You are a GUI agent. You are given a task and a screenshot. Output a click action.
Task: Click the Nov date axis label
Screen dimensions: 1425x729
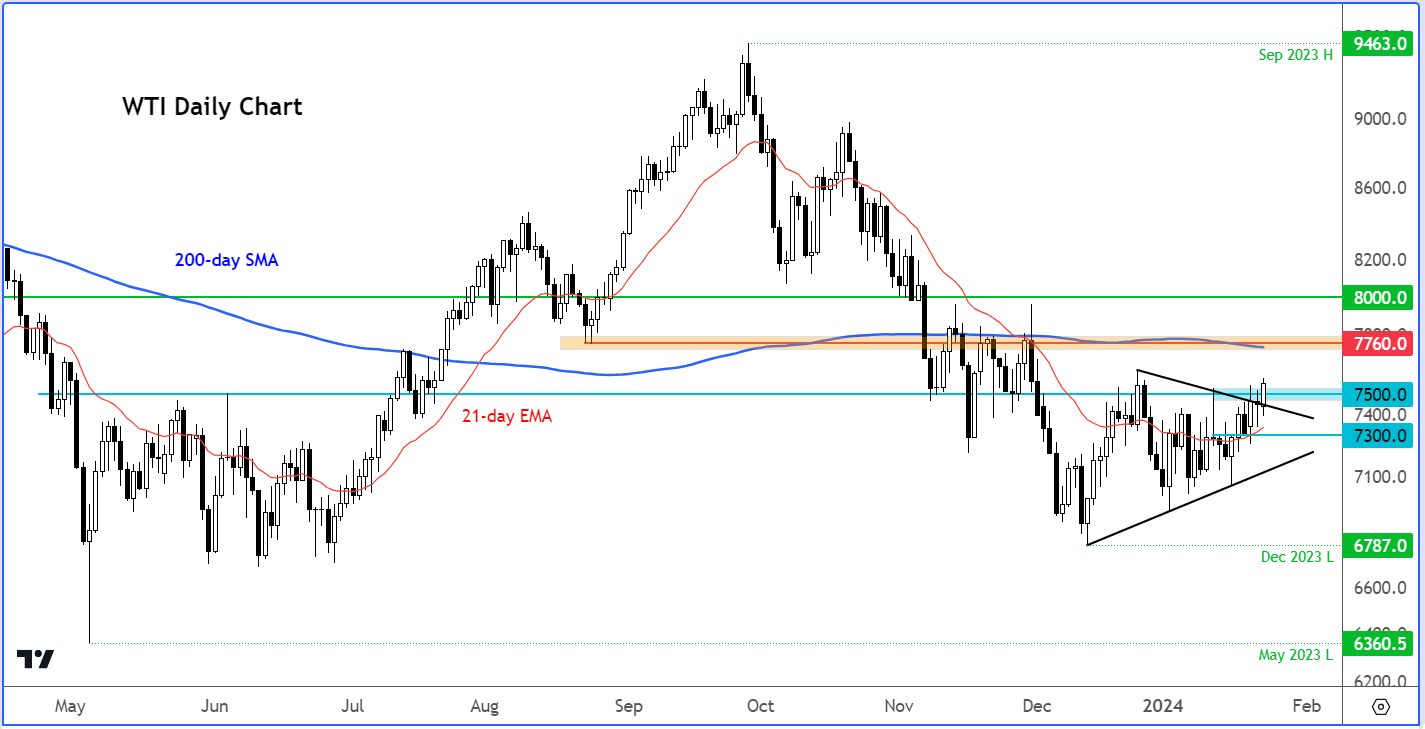pos(900,706)
